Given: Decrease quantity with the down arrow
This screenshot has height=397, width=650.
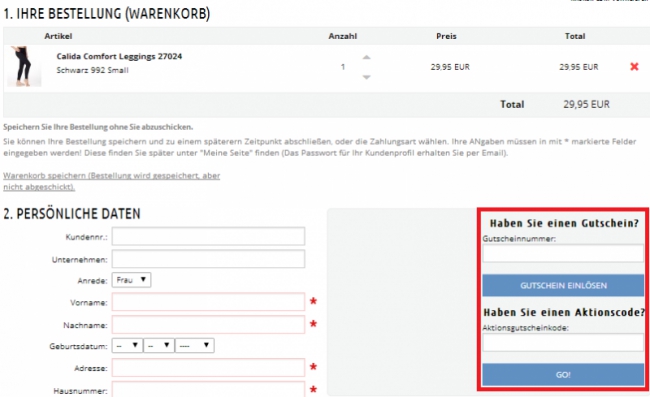Looking at the screenshot, I should point(366,77).
